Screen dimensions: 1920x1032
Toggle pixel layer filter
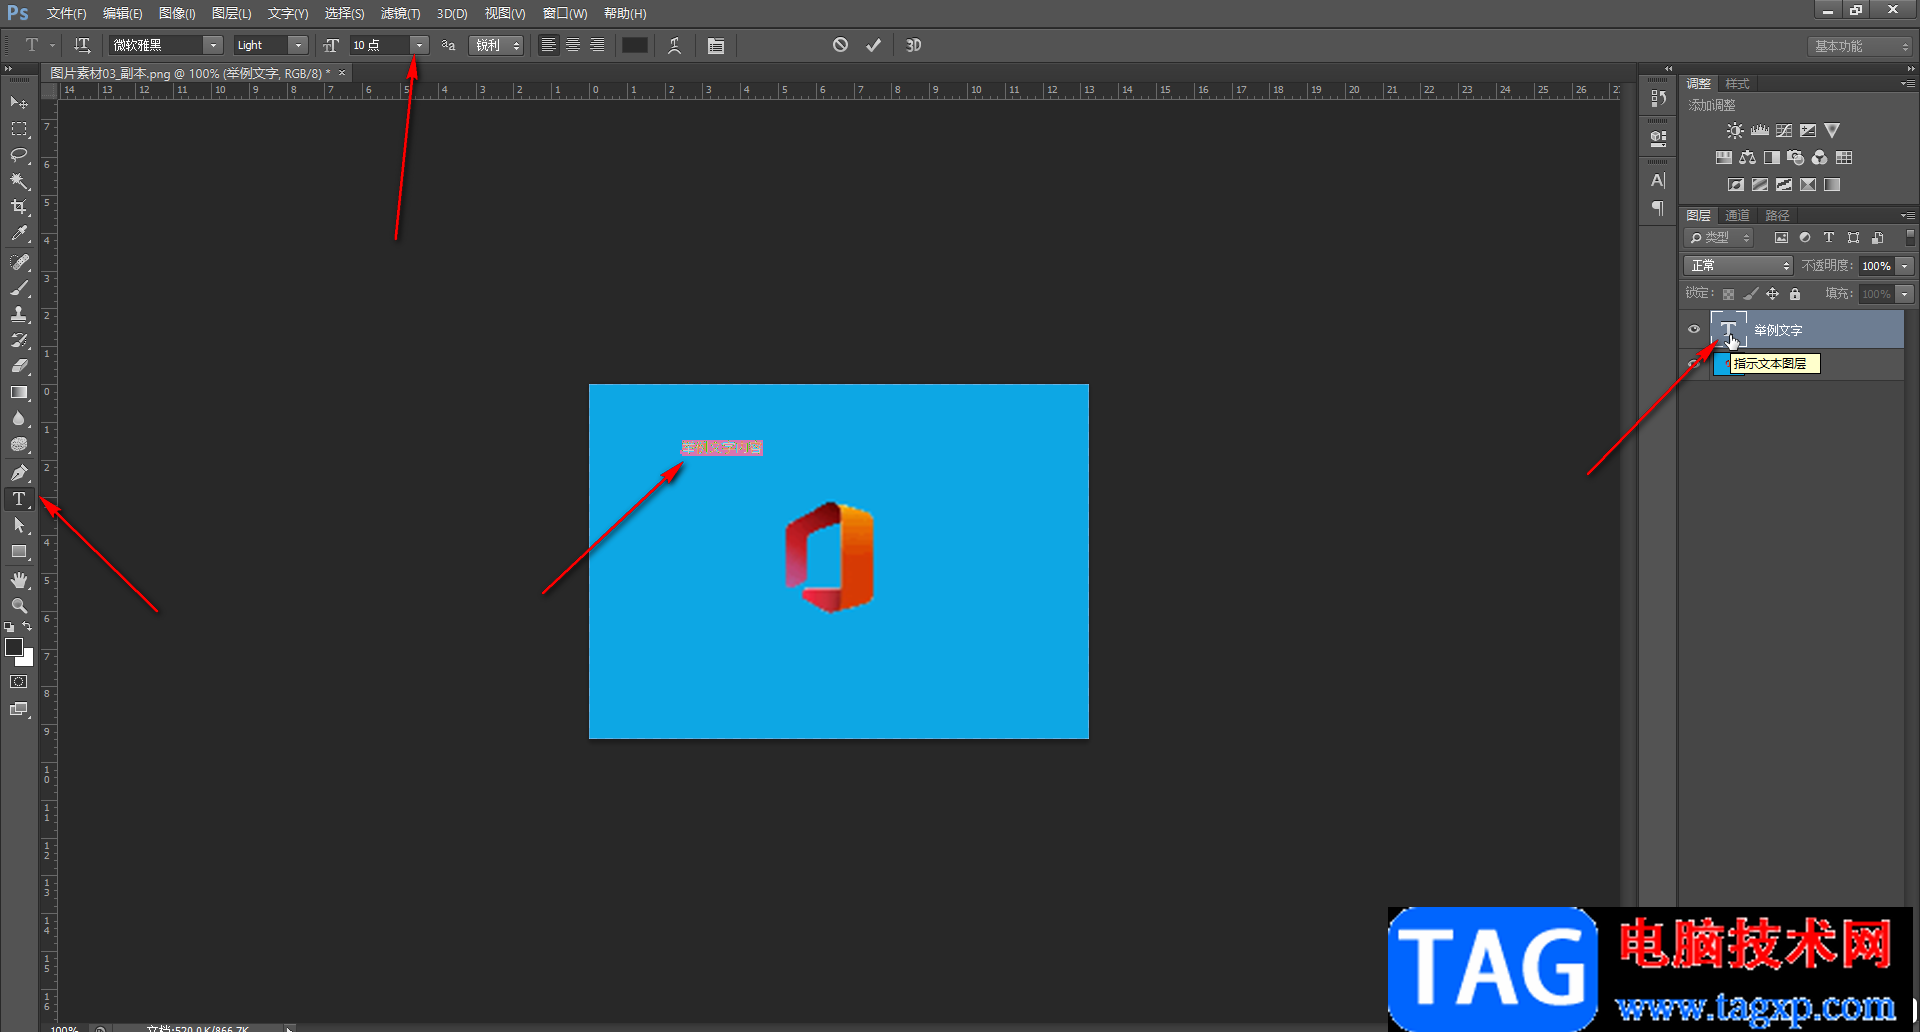pyautogui.click(x=1781, y=238)
